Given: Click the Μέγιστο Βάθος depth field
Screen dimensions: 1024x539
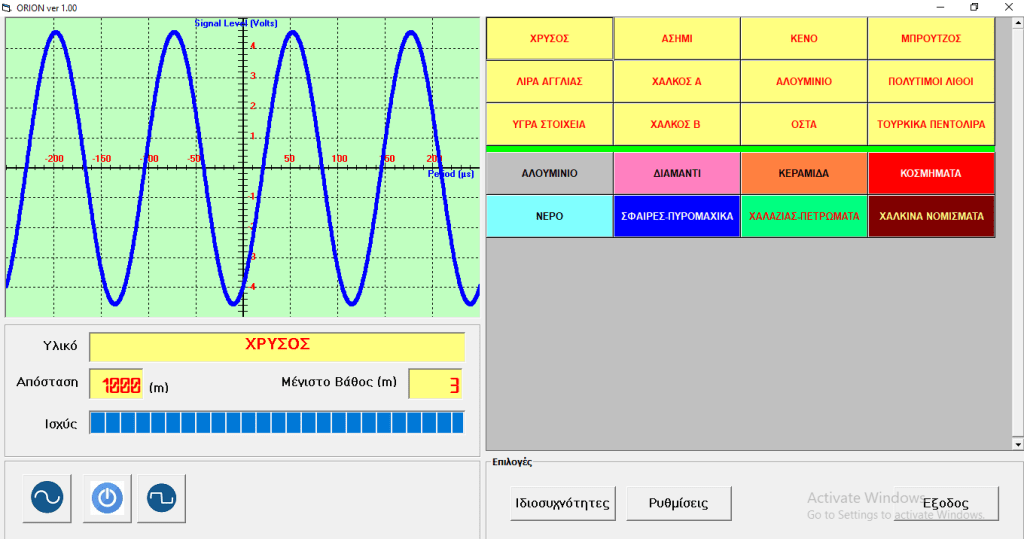Looking at the screenshot, I should [x=437, y=385].
